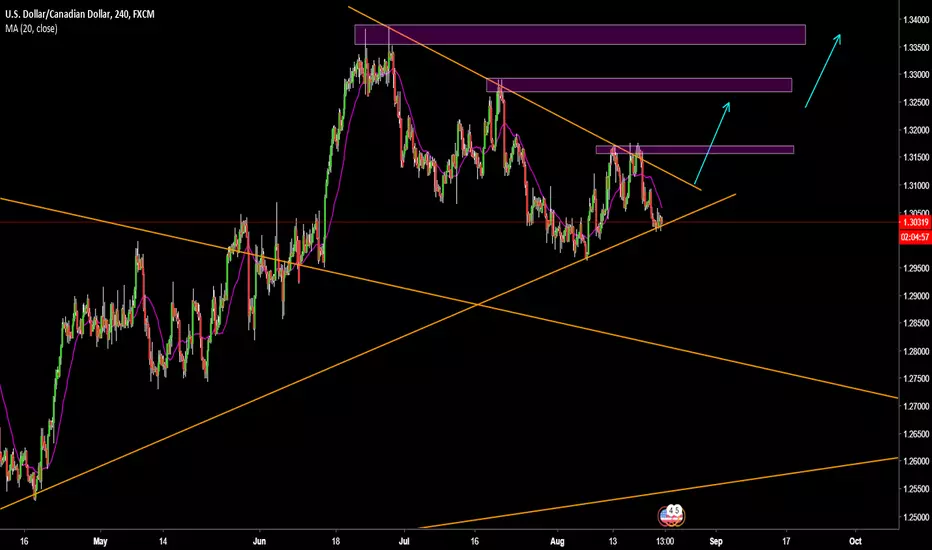Select the middle purple zone near 1.33000
The width and height of the screenshot is (932, 550).
639,85
